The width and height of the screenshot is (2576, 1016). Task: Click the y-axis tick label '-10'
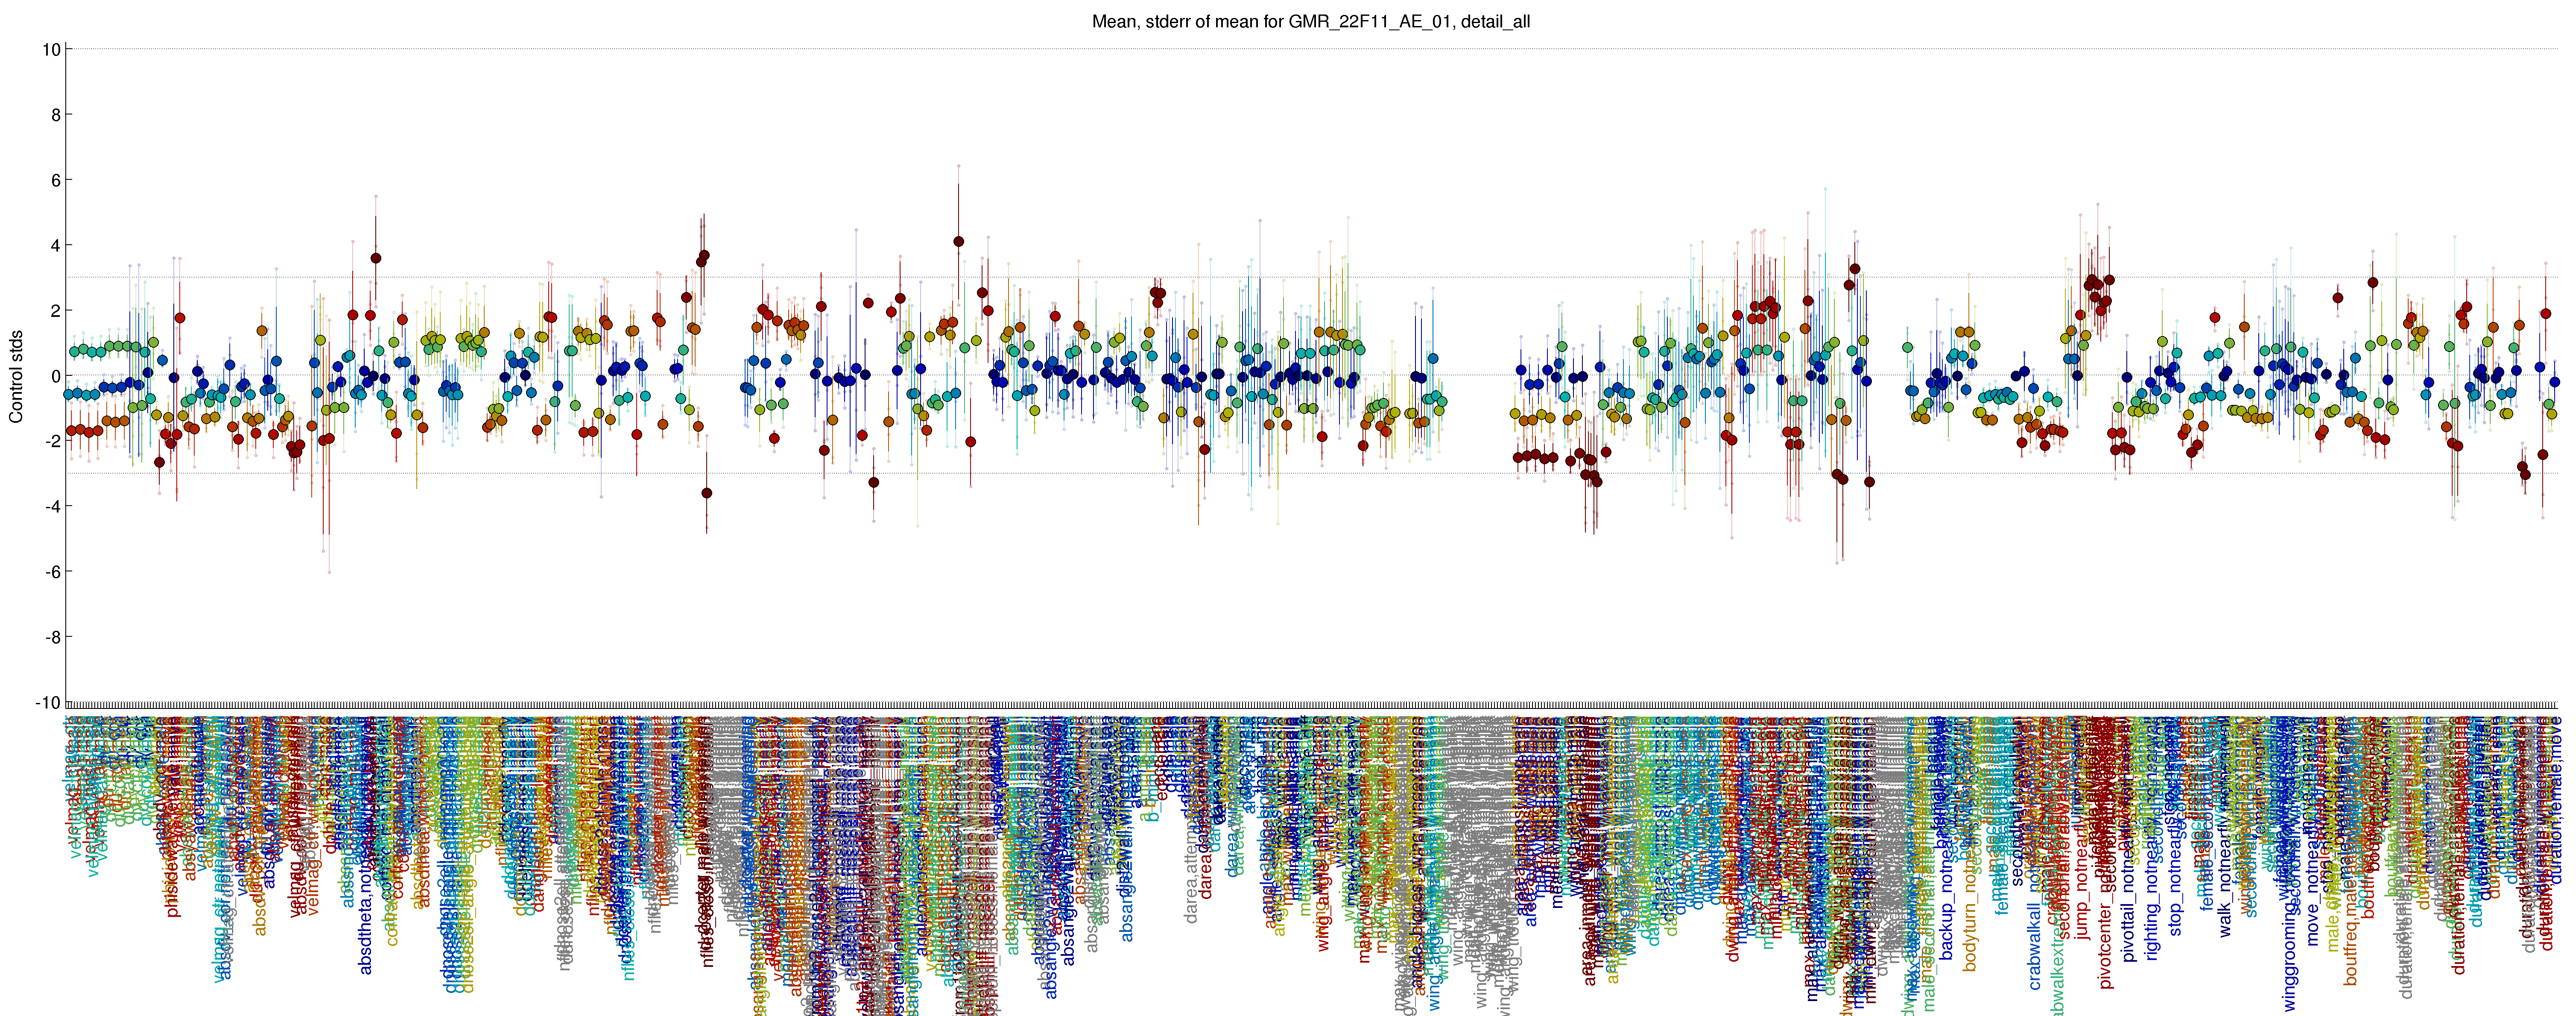click(48, 703)
